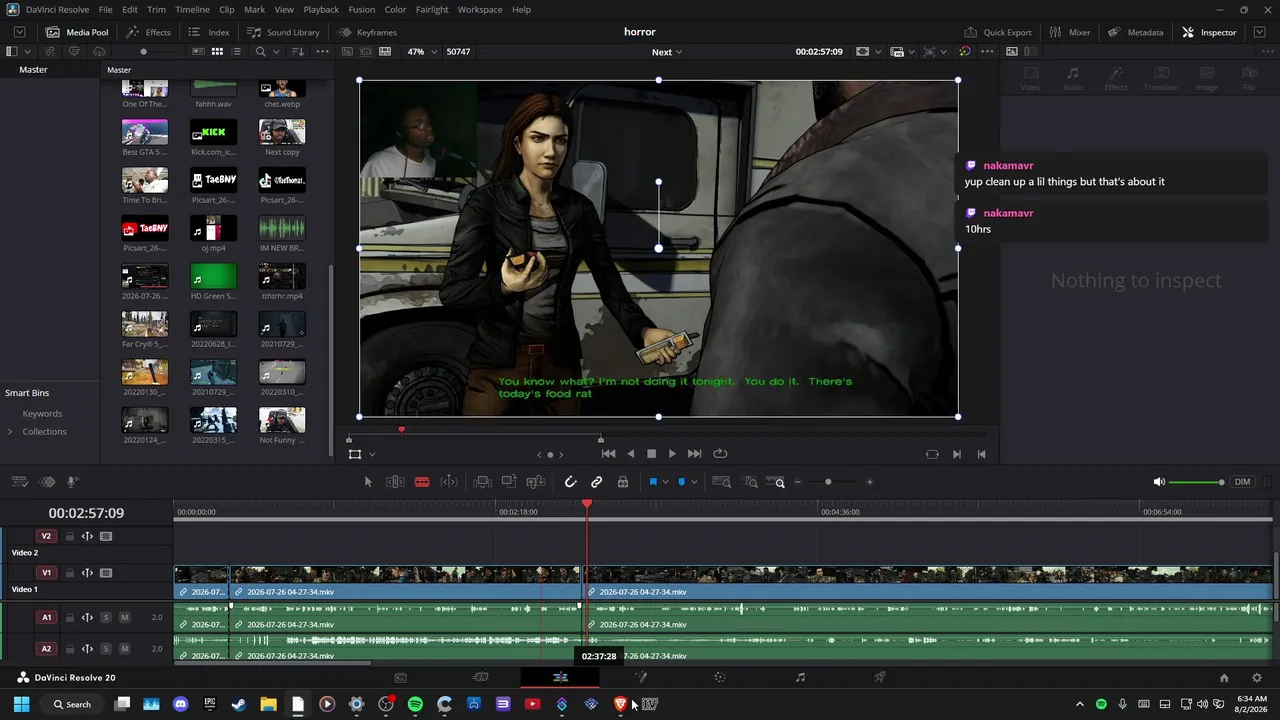
Task: Toggle Position Lock padlock in timeline toolbar
Action: 623,482
